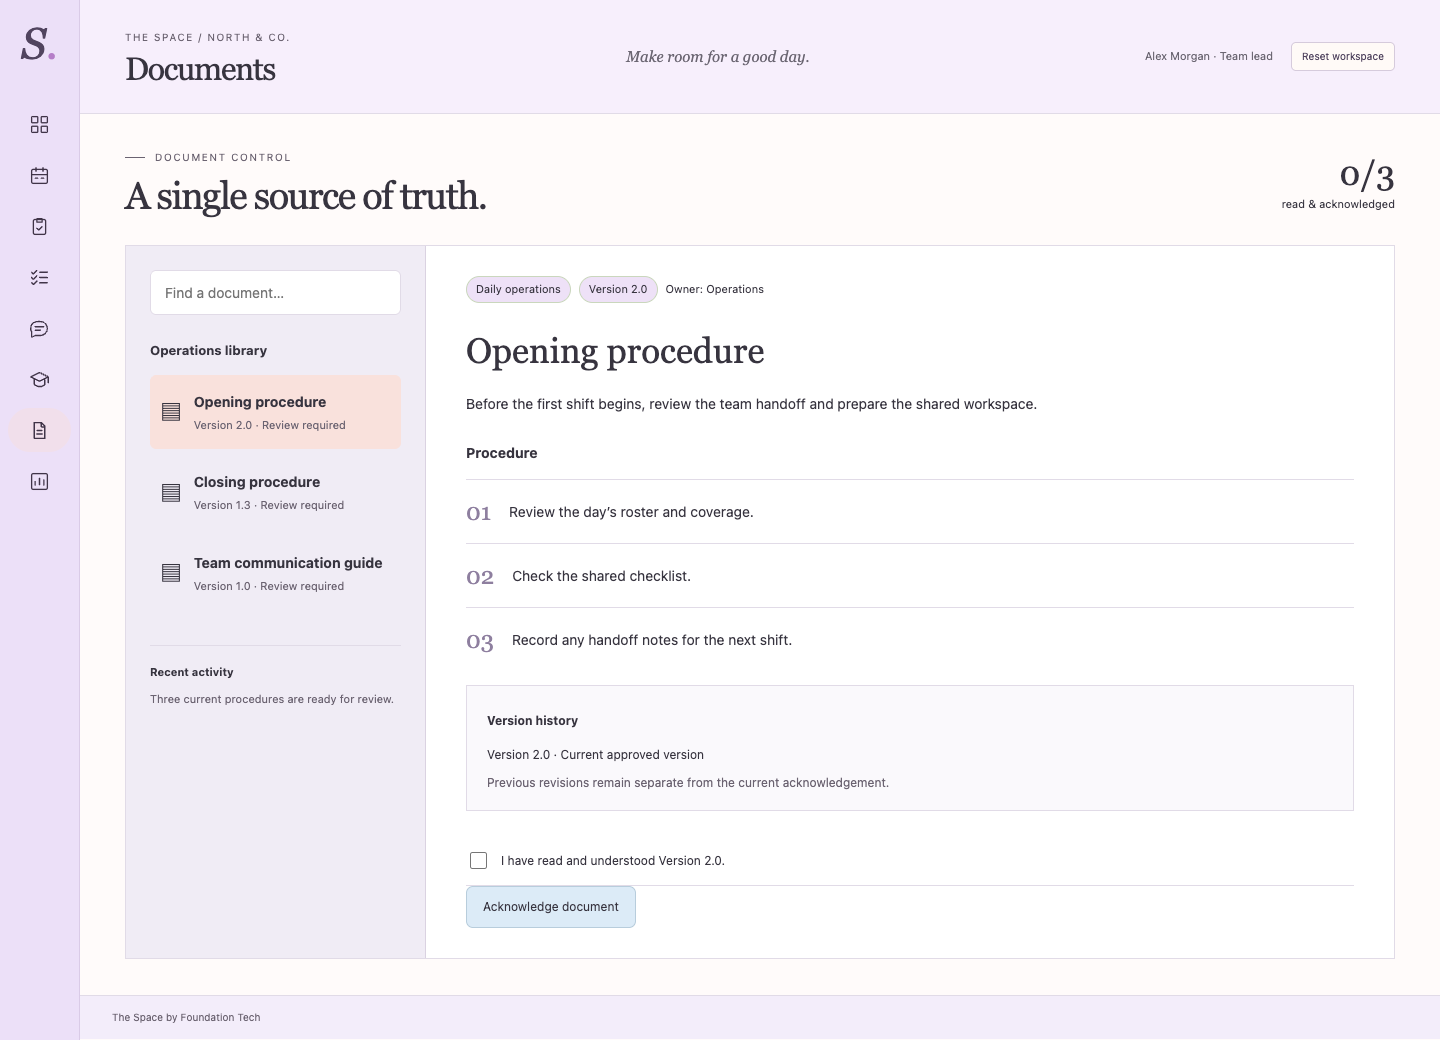
Task: Click the Daily operations tag
Action: [518, 289]
